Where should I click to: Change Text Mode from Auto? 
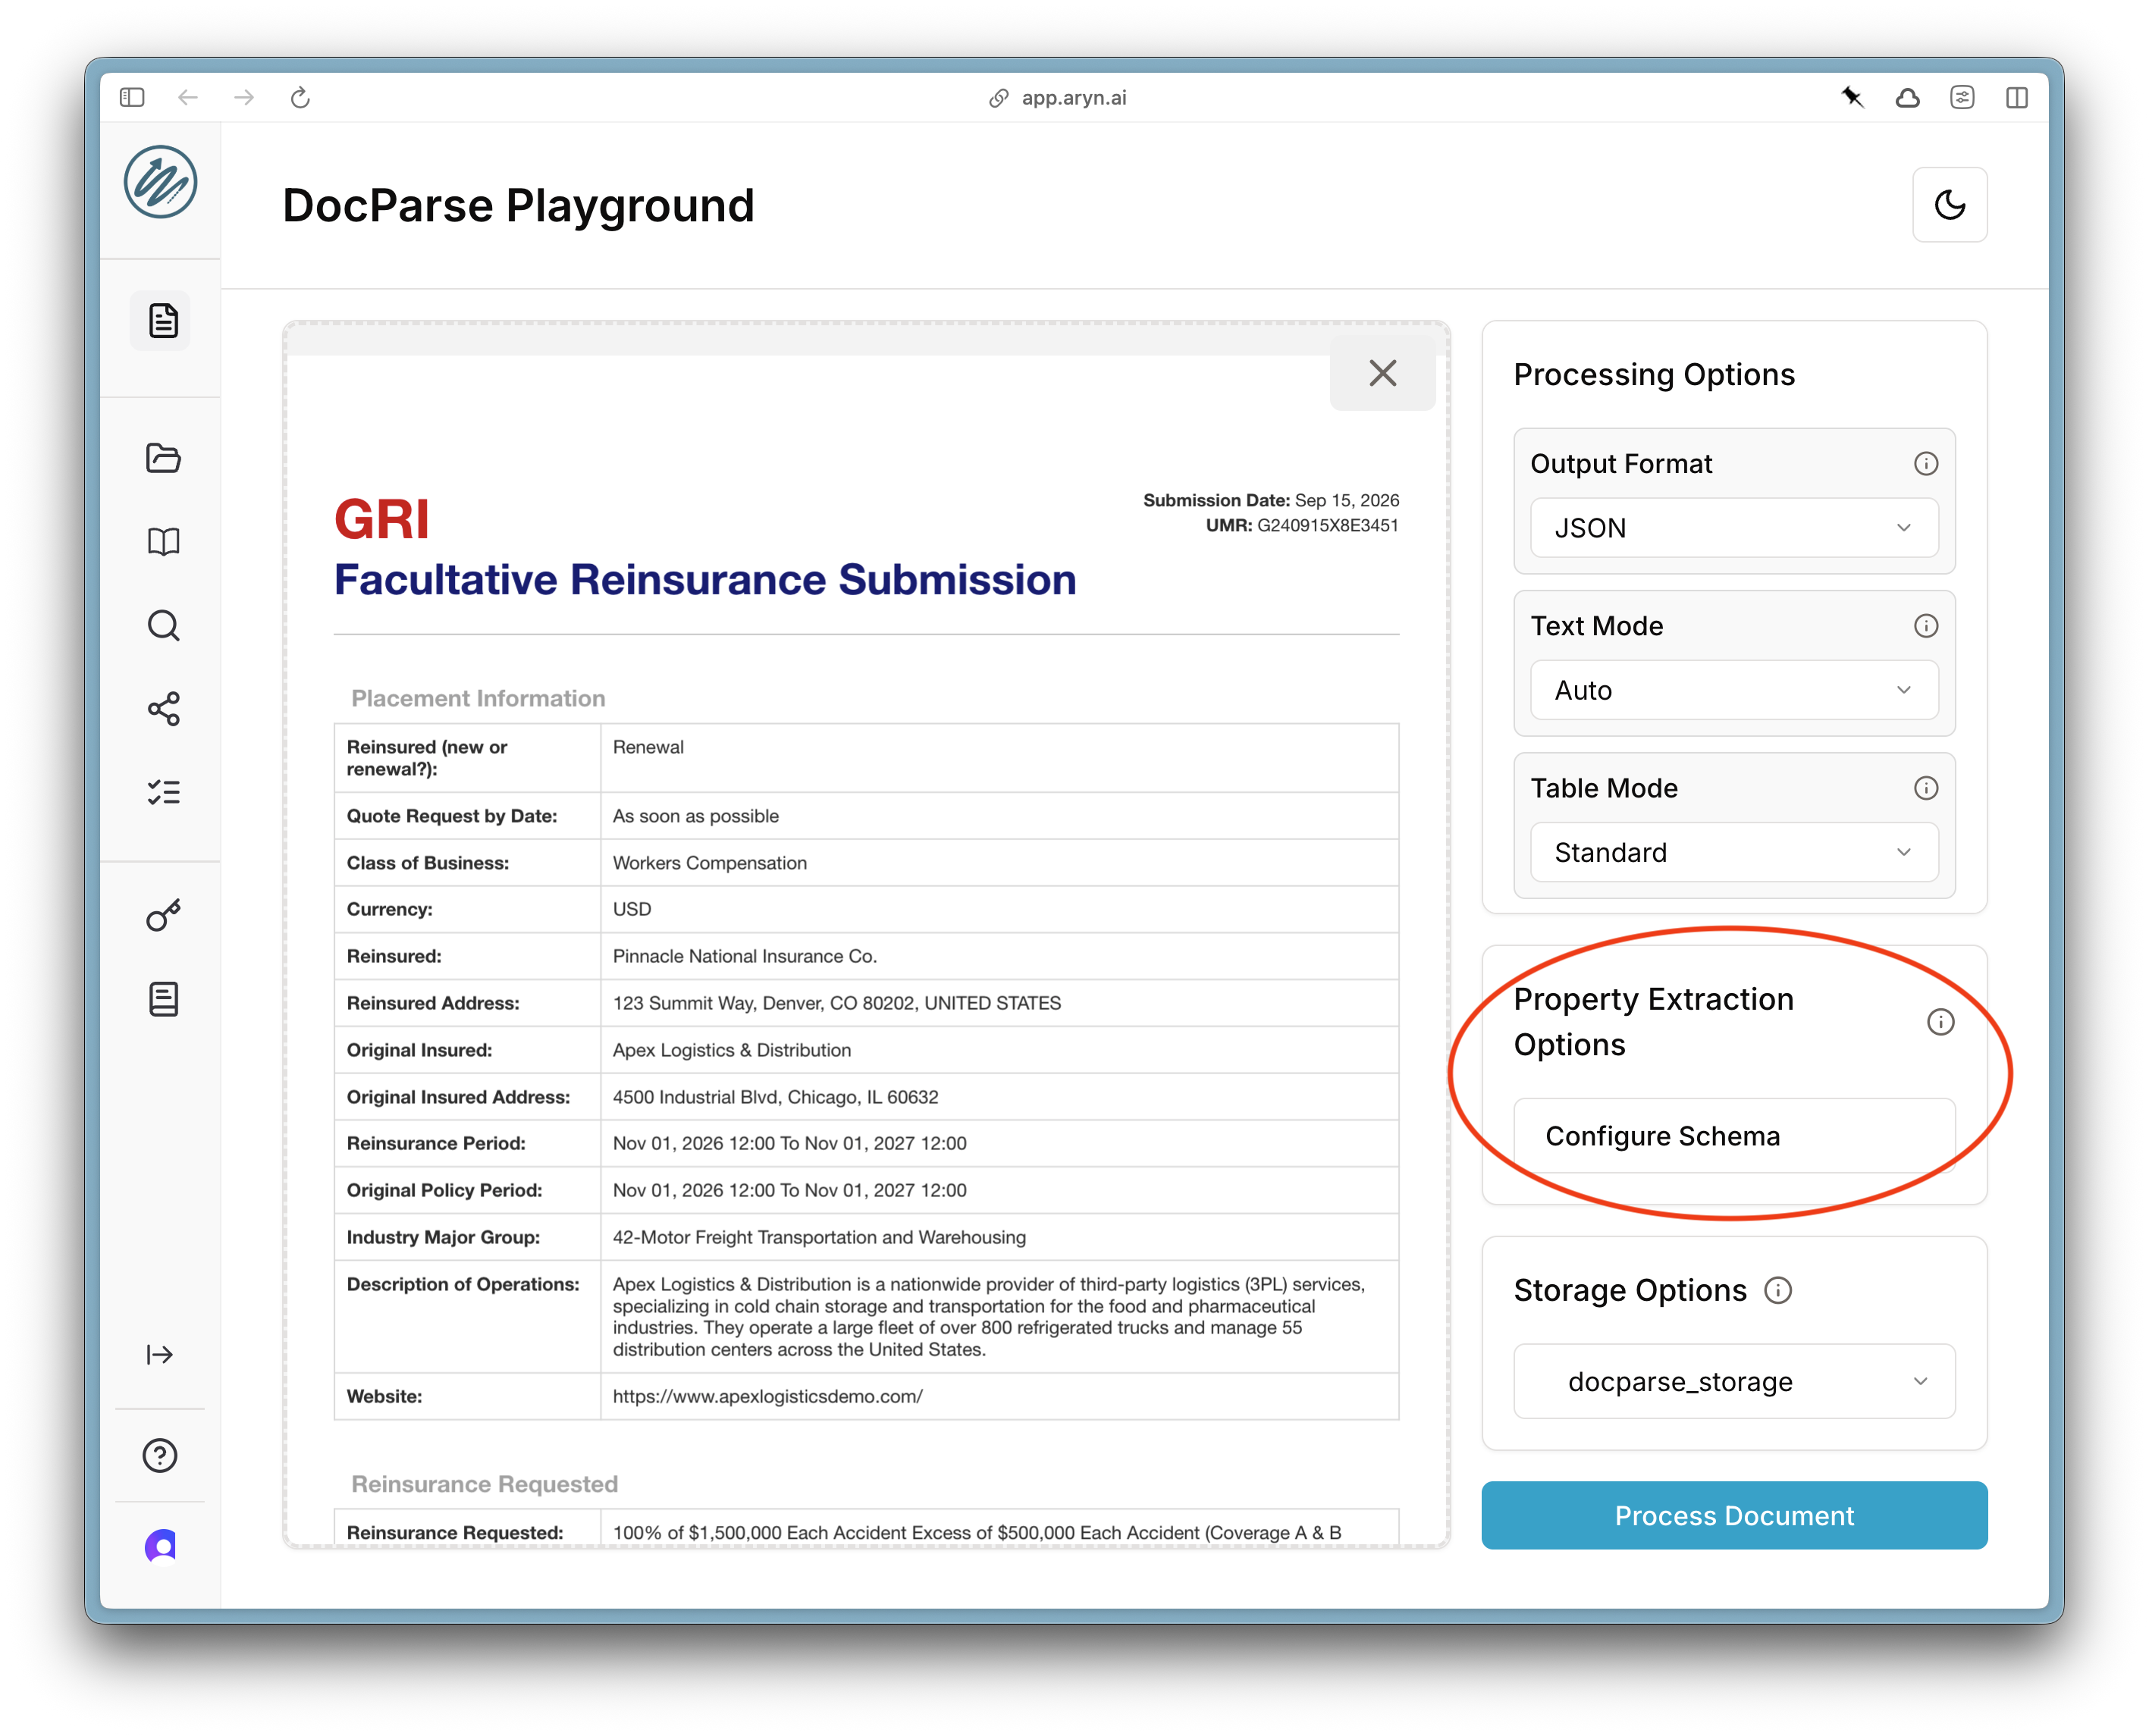[1733, 690]
